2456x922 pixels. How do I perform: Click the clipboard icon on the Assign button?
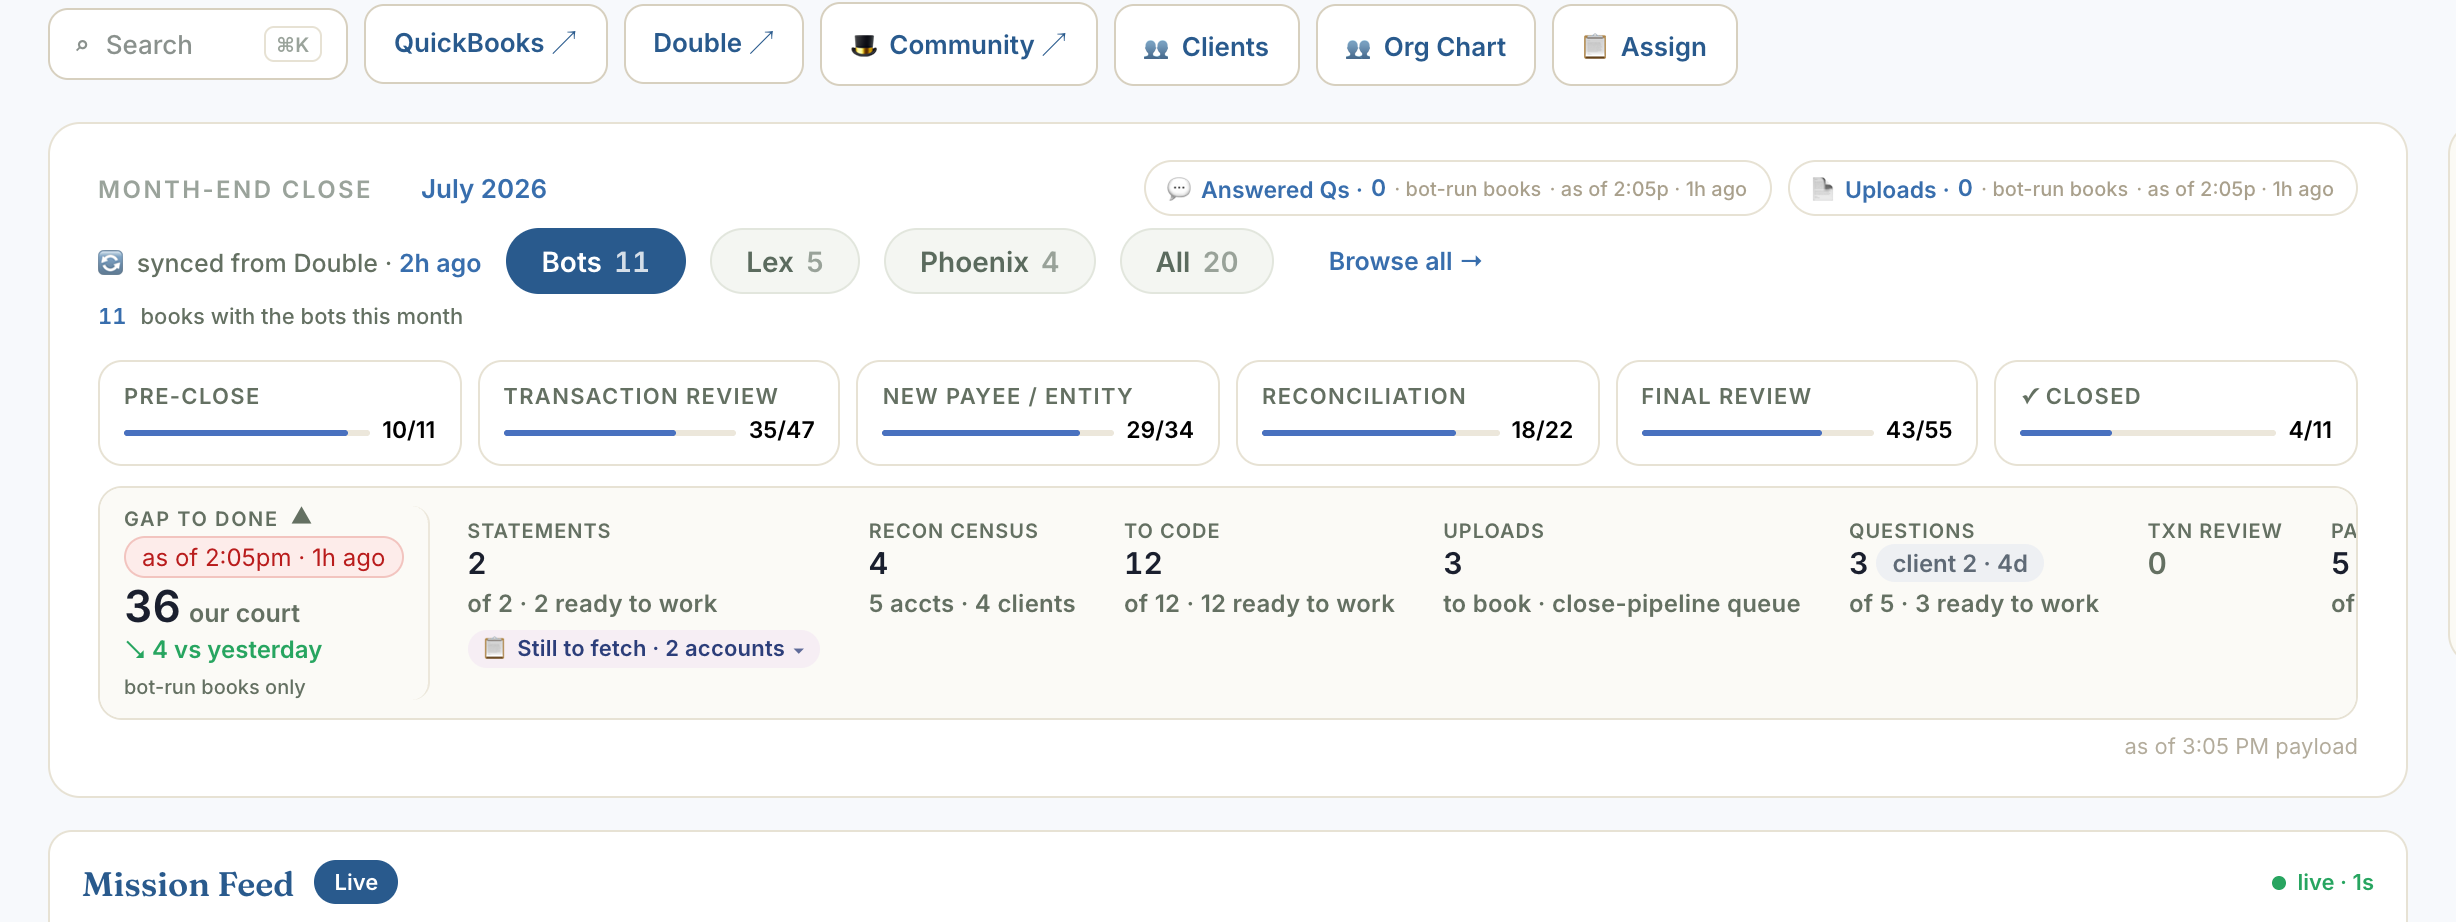click(1595, 46)
